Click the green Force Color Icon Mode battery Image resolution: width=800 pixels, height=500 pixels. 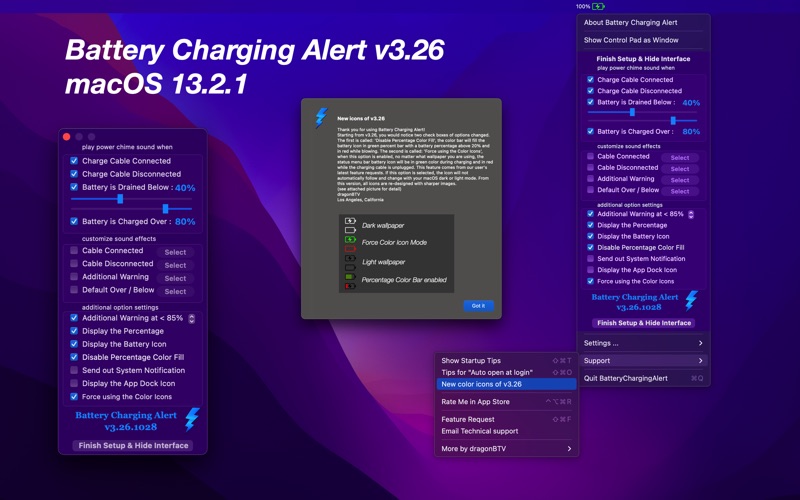click(x=350, y=239)
